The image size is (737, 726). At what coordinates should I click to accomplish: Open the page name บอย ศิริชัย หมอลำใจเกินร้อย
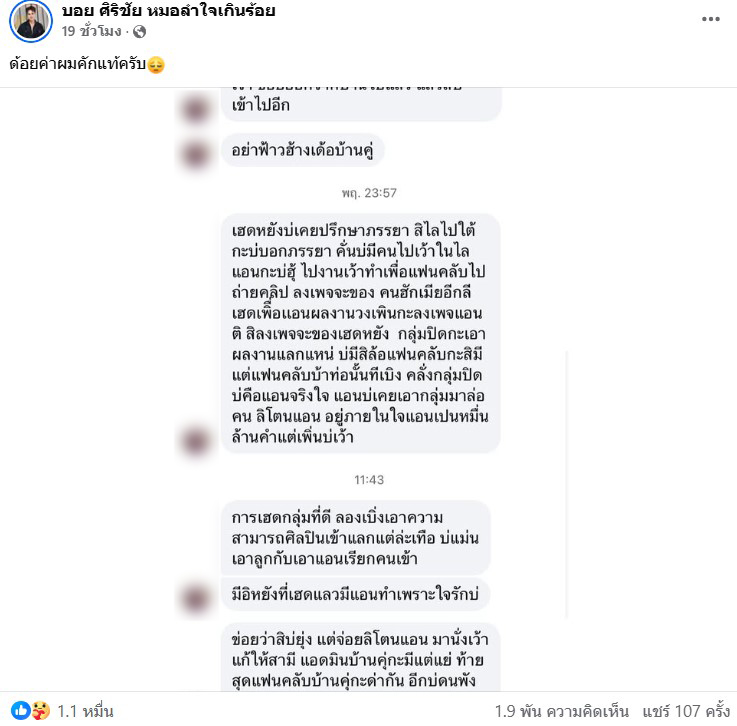[168, 10]
